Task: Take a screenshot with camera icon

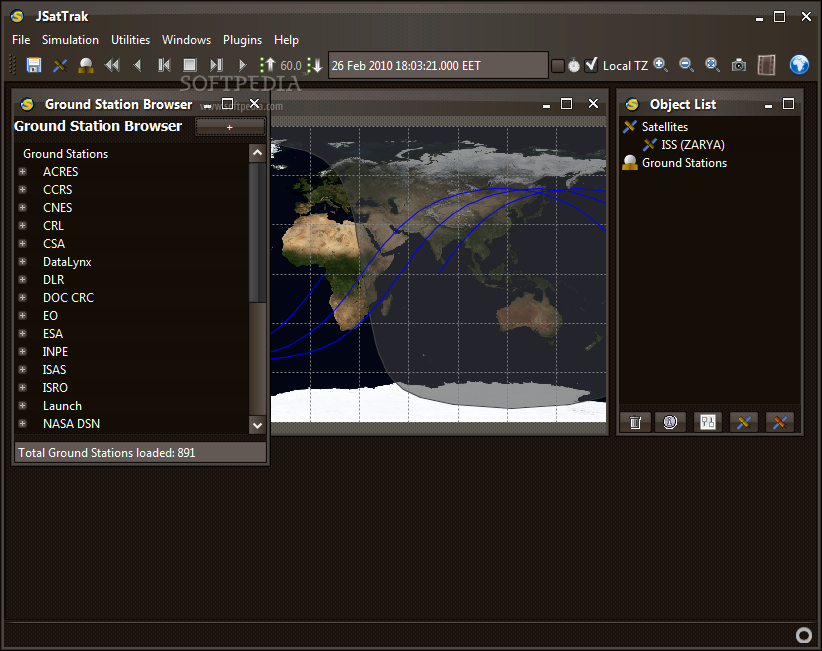Action: [x=739, y=65]
